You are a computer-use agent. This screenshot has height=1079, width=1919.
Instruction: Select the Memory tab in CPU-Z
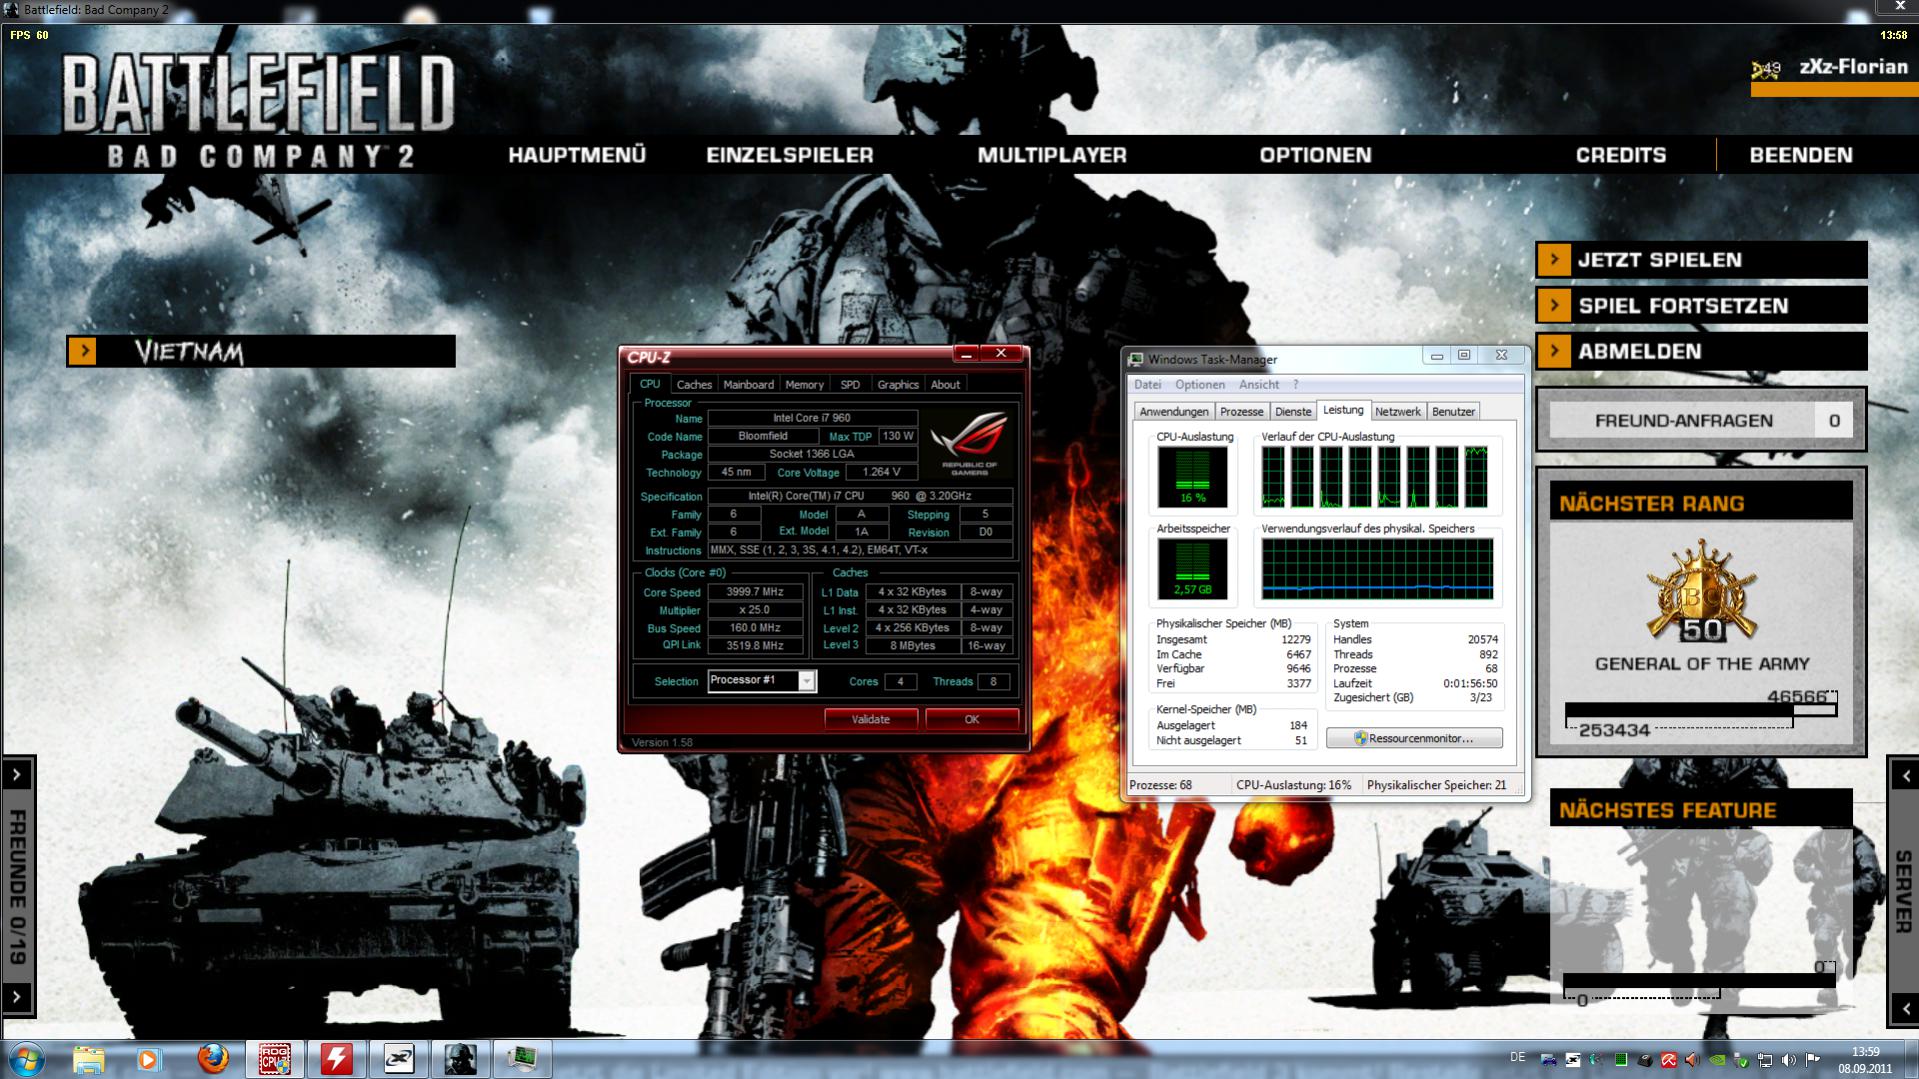[804, 385]
